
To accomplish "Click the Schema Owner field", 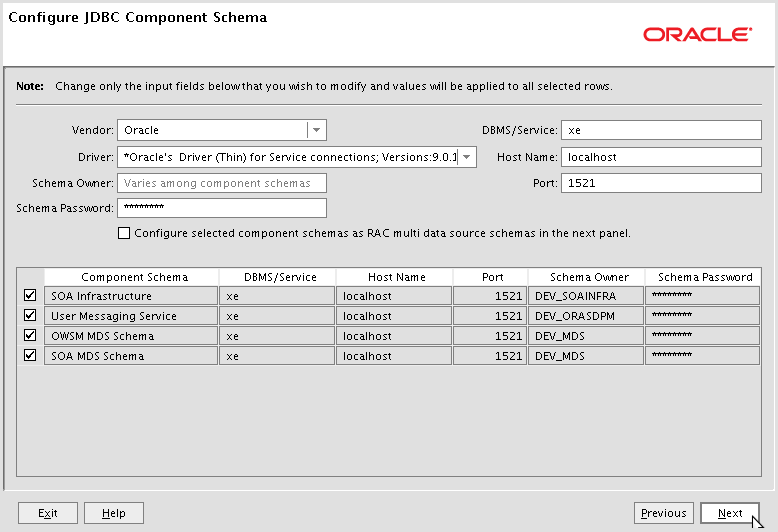I will pyautogui.click(x=222, y=183).
